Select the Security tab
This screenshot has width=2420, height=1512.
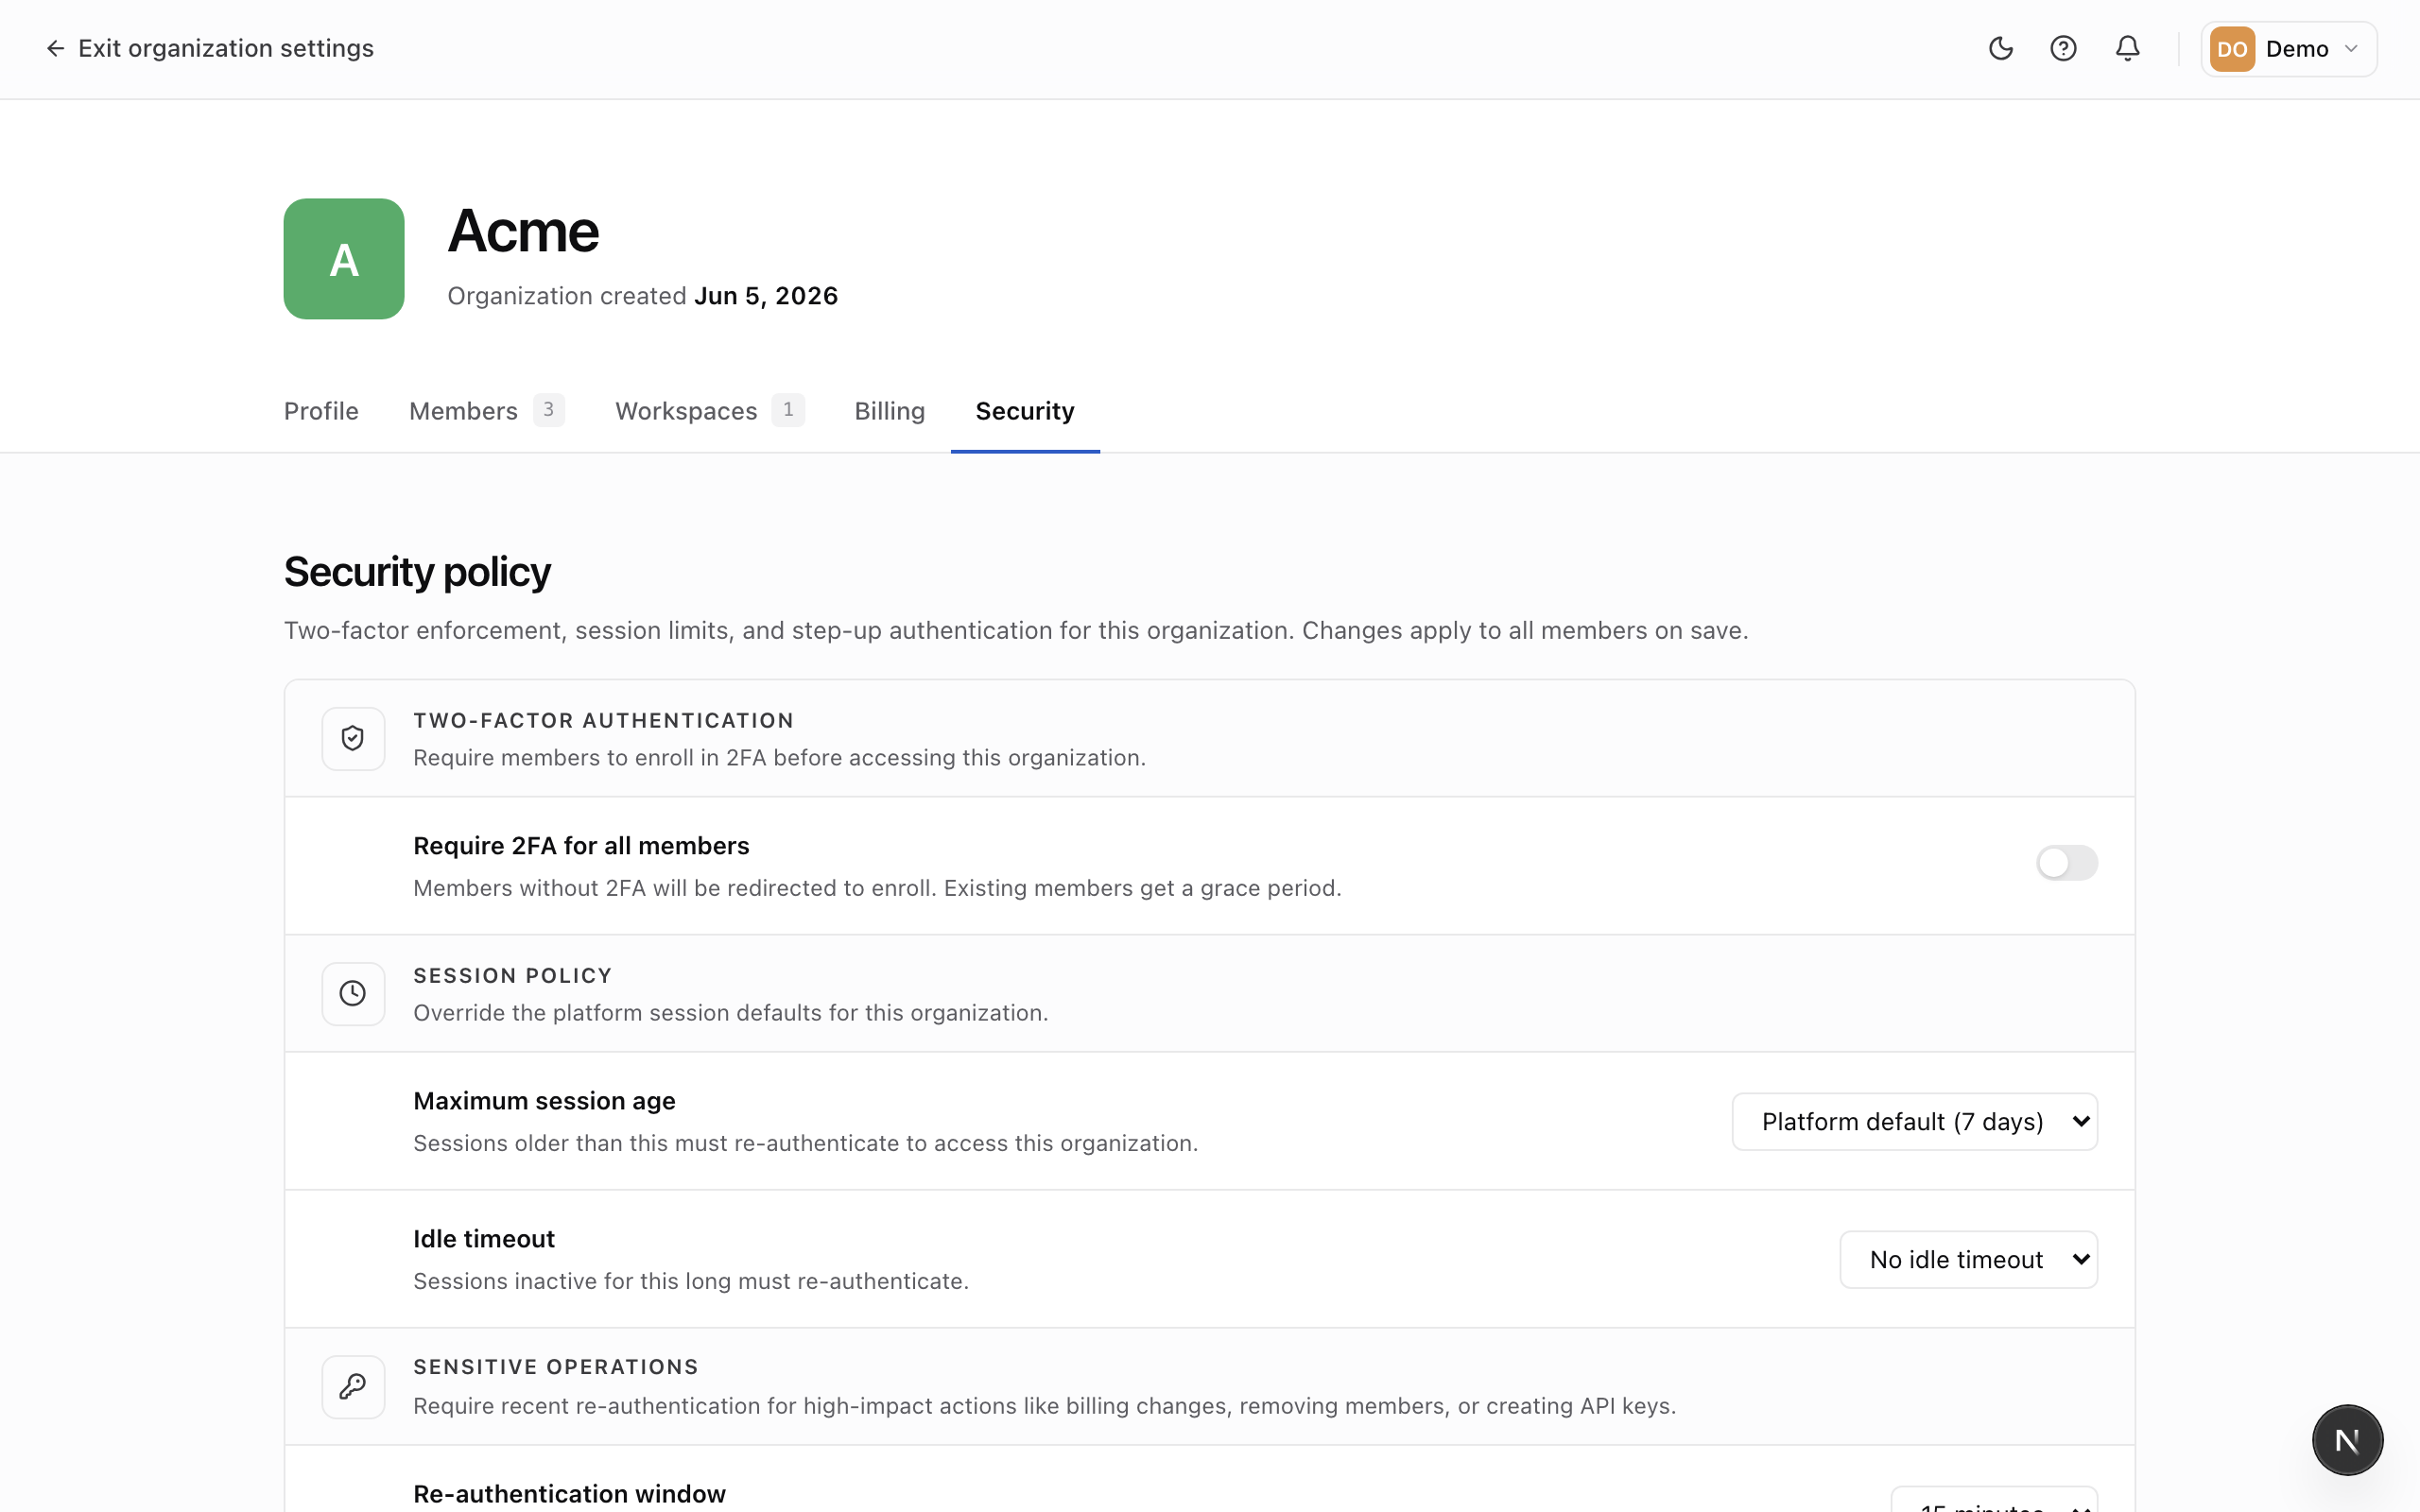pos(1025,411)
